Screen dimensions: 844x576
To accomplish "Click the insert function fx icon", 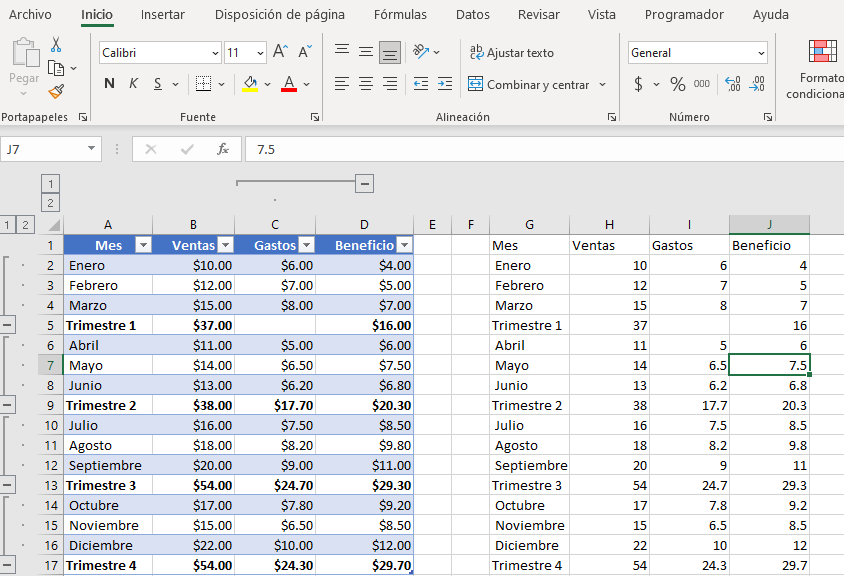I will pos(223,149).
